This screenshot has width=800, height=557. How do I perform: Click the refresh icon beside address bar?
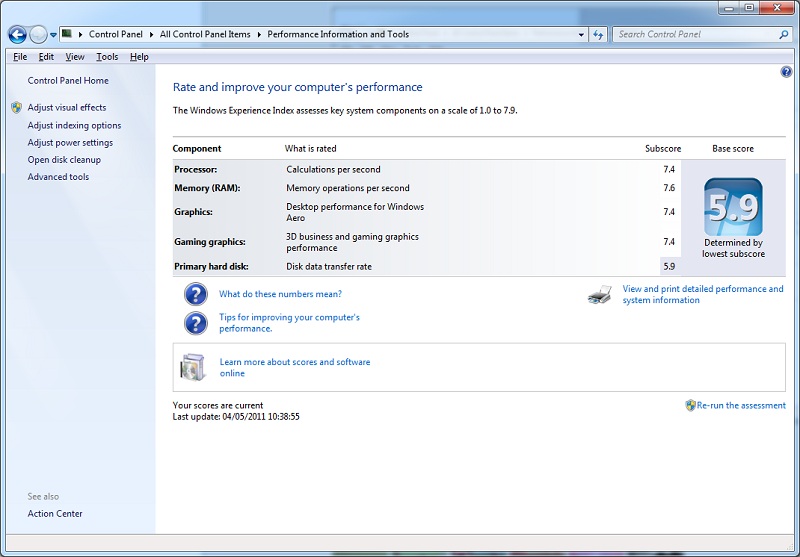[599, 34]
